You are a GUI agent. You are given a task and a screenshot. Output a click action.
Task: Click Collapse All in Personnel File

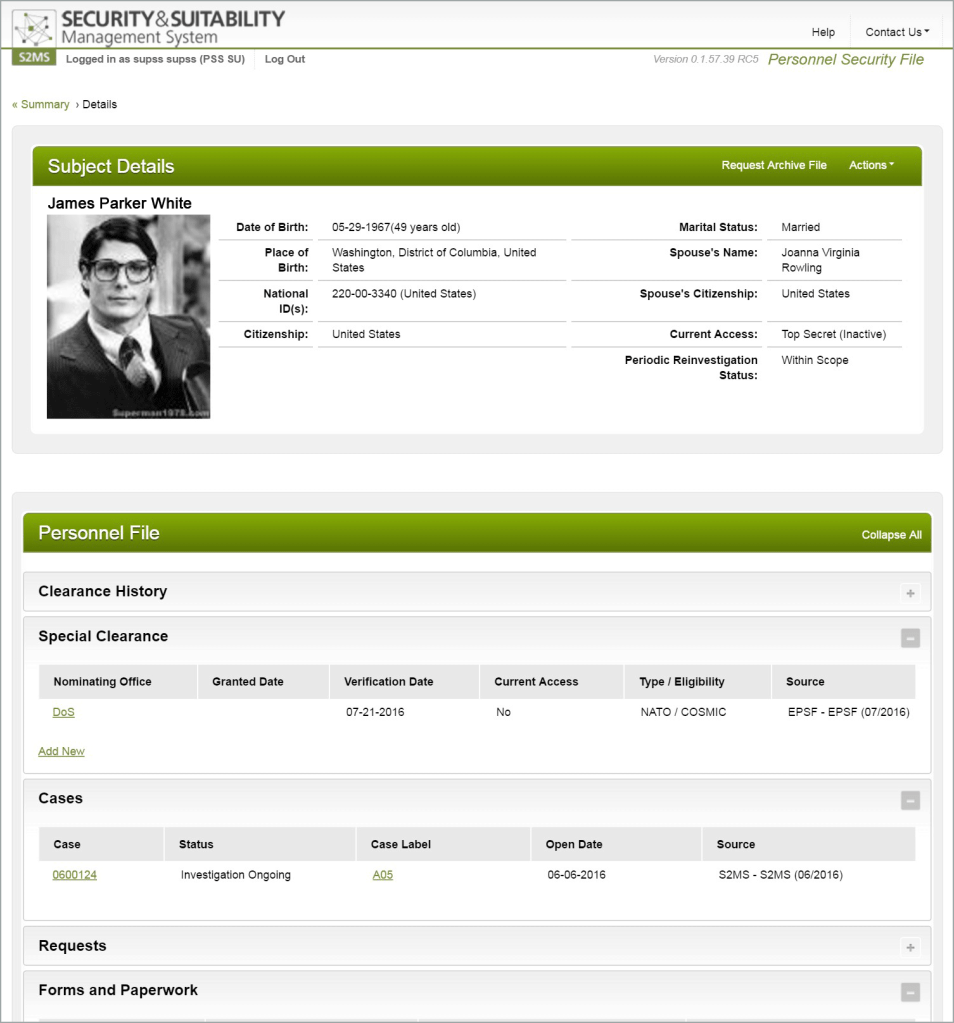point(891,535)
